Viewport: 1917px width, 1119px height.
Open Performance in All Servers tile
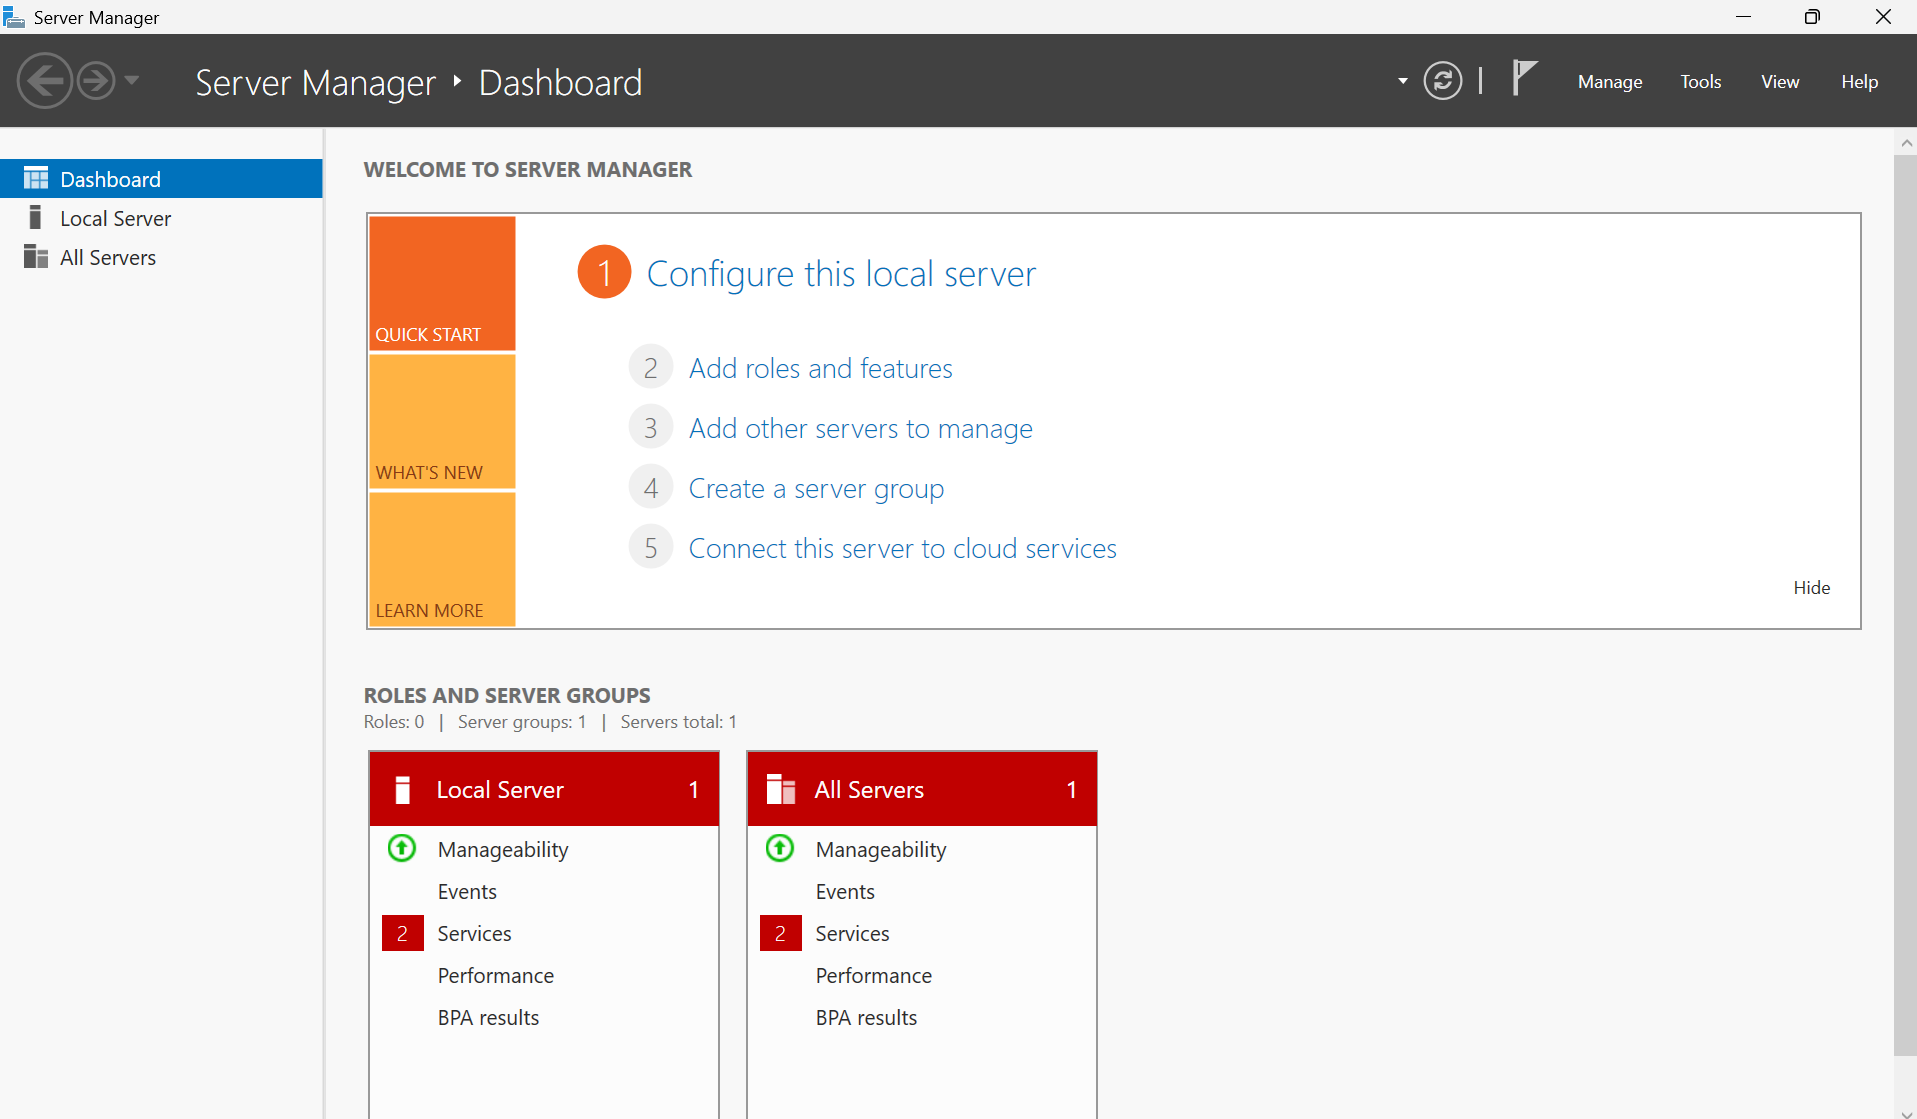(873, 975)
